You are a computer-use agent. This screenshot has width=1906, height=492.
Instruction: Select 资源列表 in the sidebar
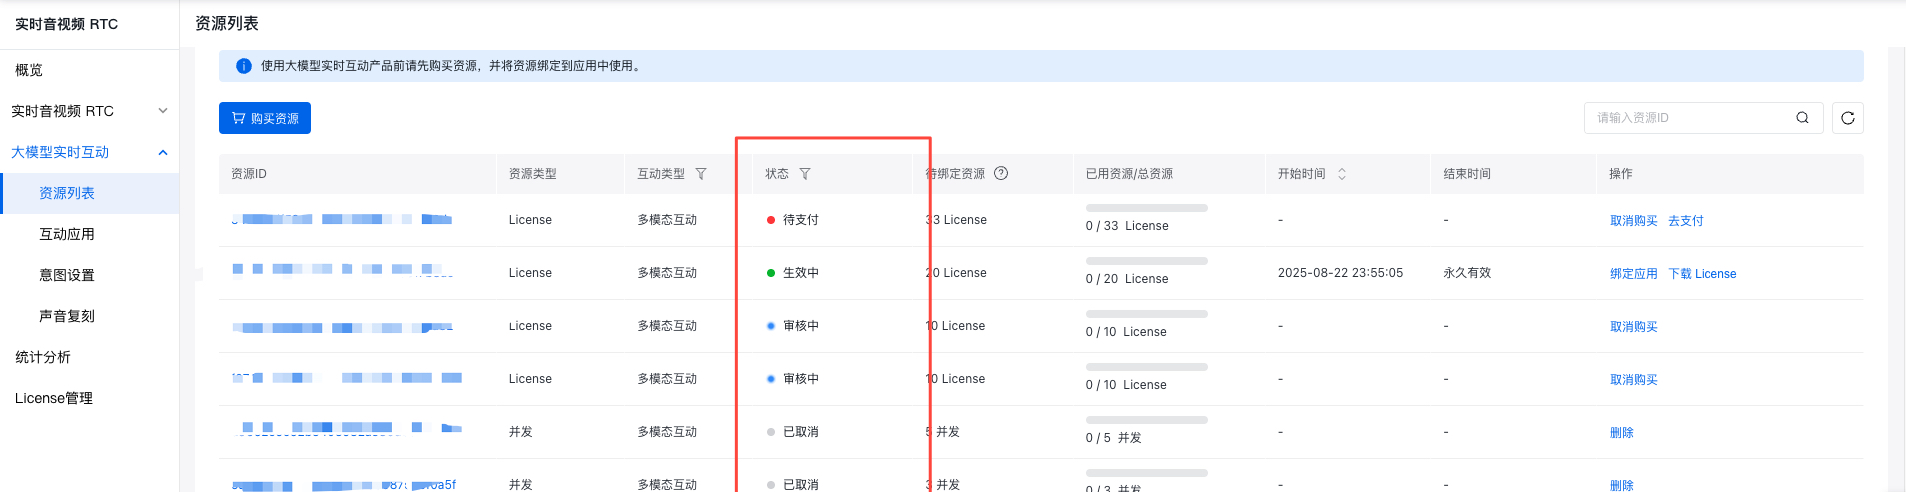point(67,193)
